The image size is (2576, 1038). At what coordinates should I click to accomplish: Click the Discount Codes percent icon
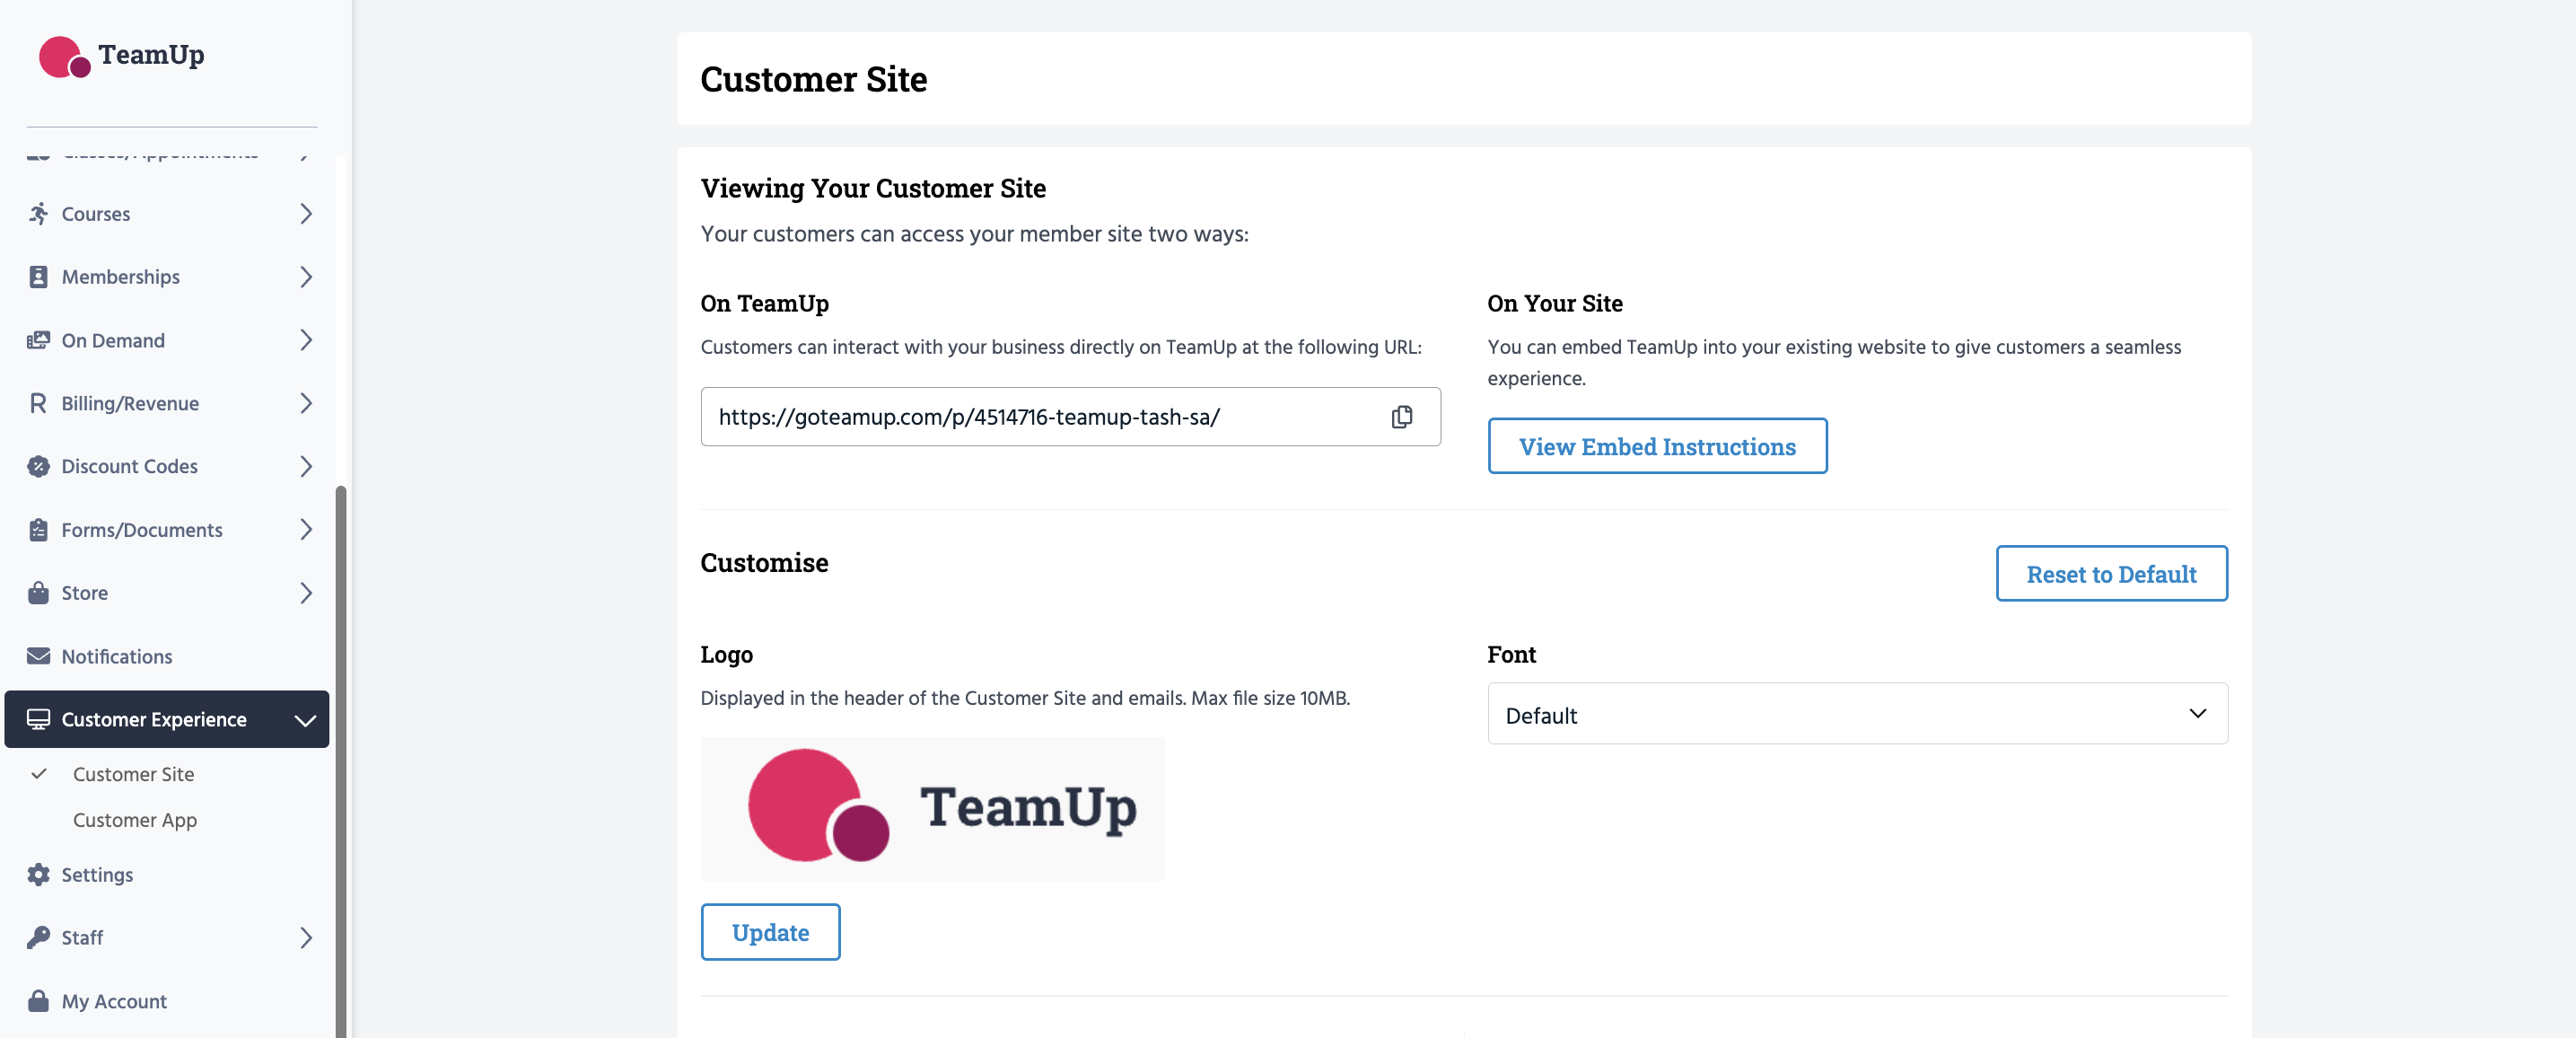(38, 466)
